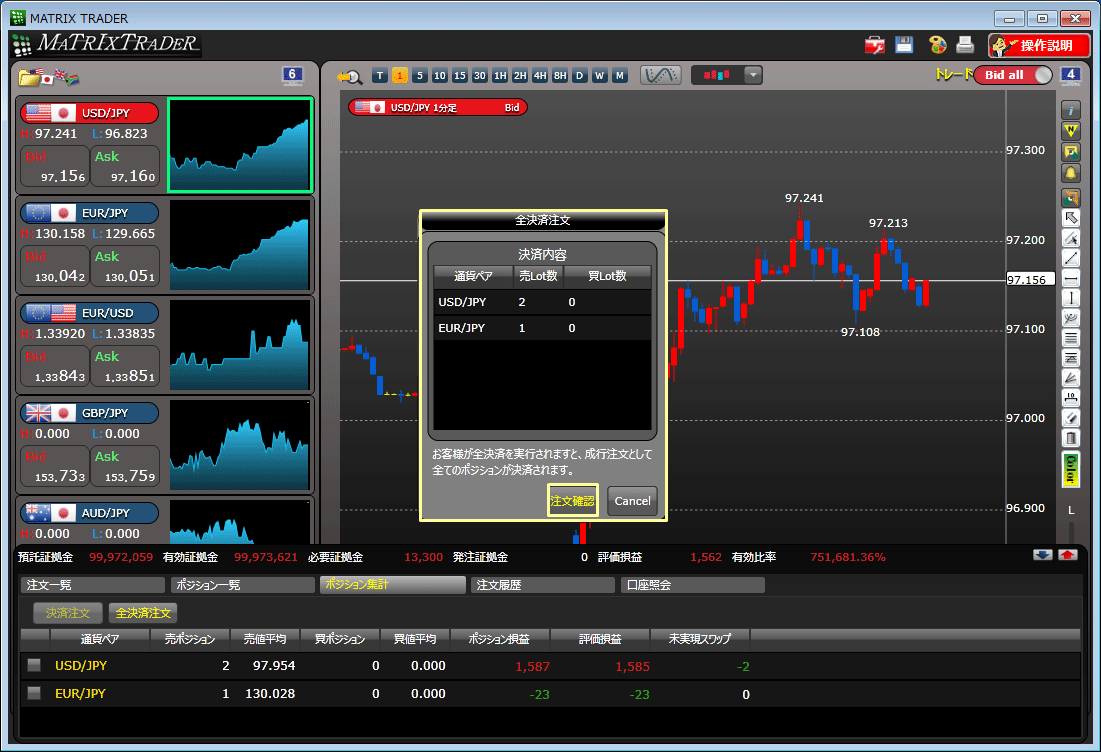Click the red up arrow panel icon
This screenshot has height=752, width=1101.
coord(1067,555)
